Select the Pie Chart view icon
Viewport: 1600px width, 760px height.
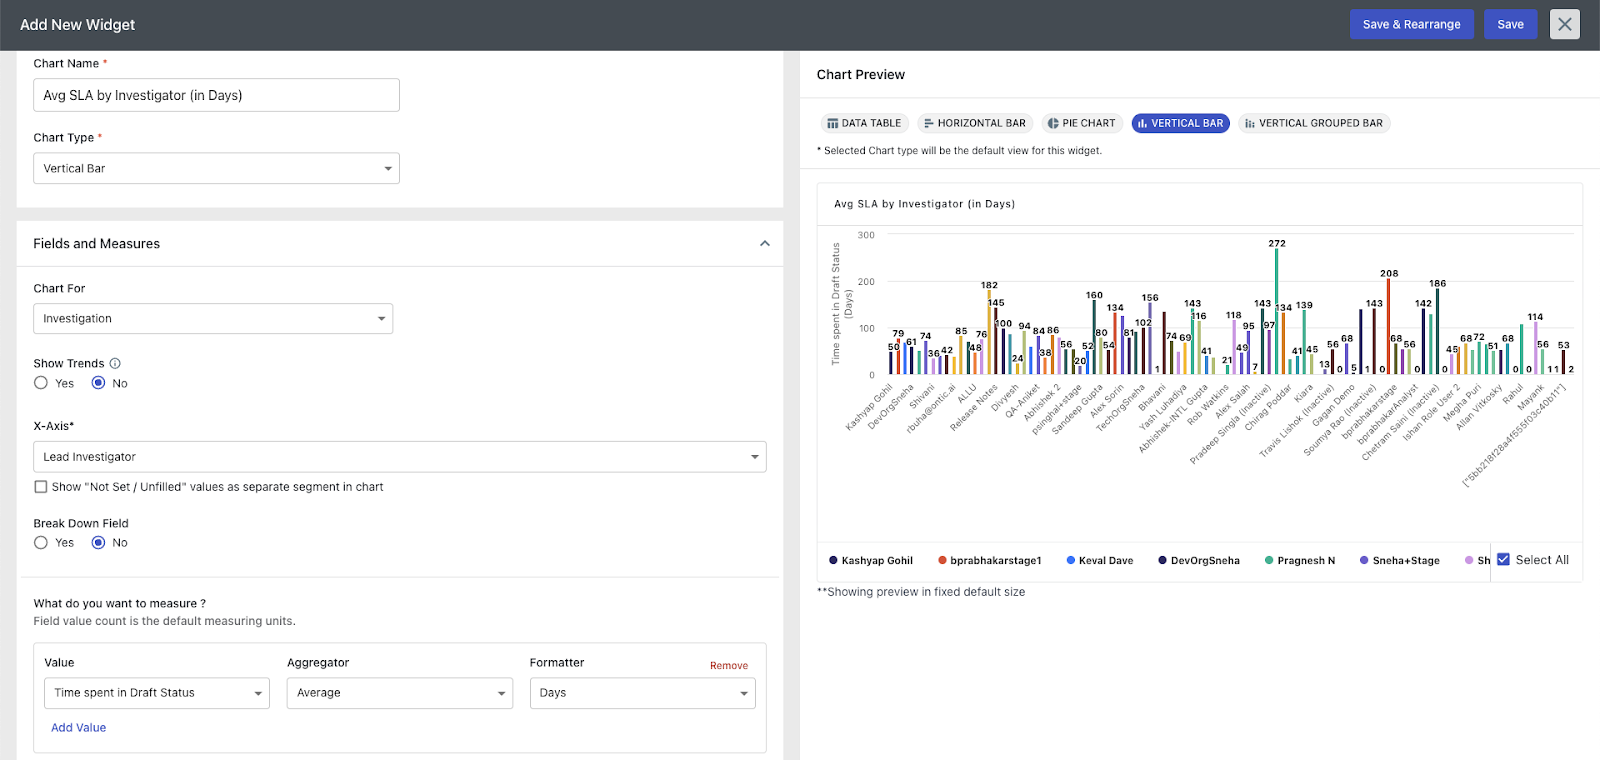[1053, 124]
